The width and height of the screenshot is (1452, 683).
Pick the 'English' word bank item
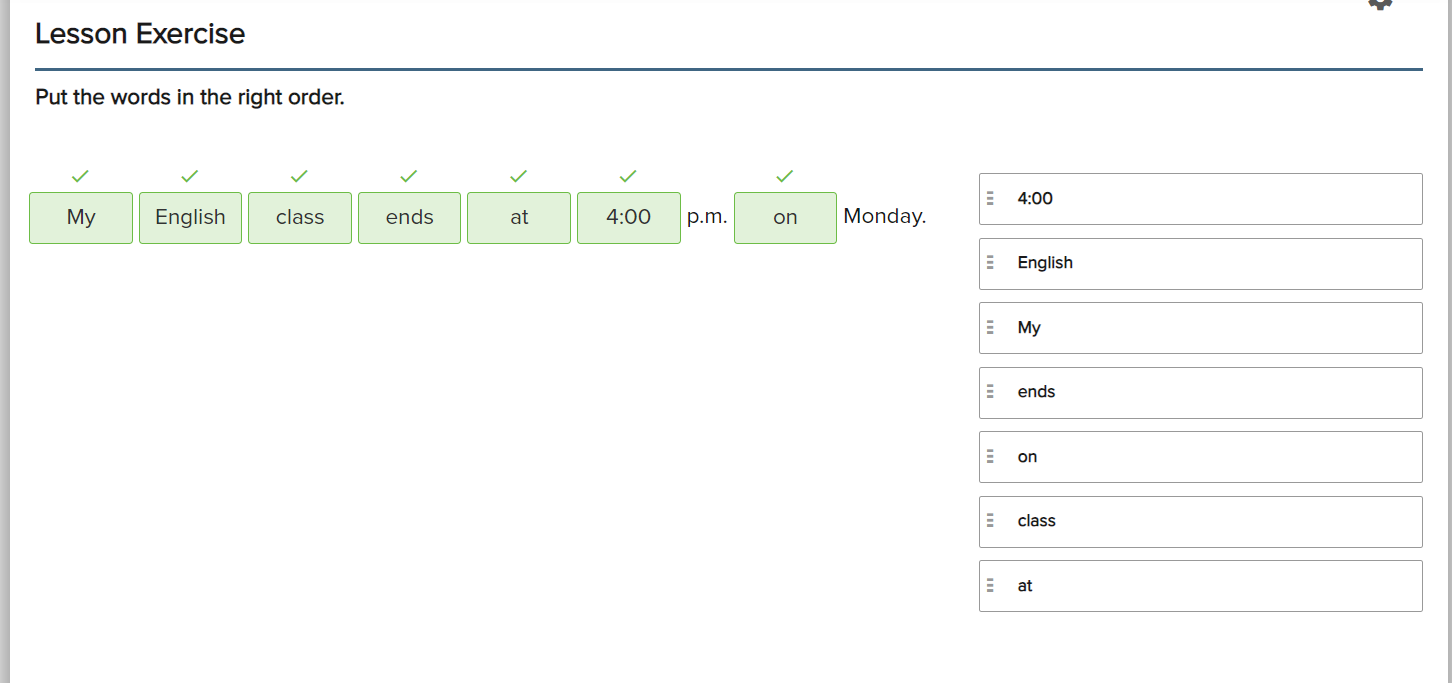tap(1200, 263)
